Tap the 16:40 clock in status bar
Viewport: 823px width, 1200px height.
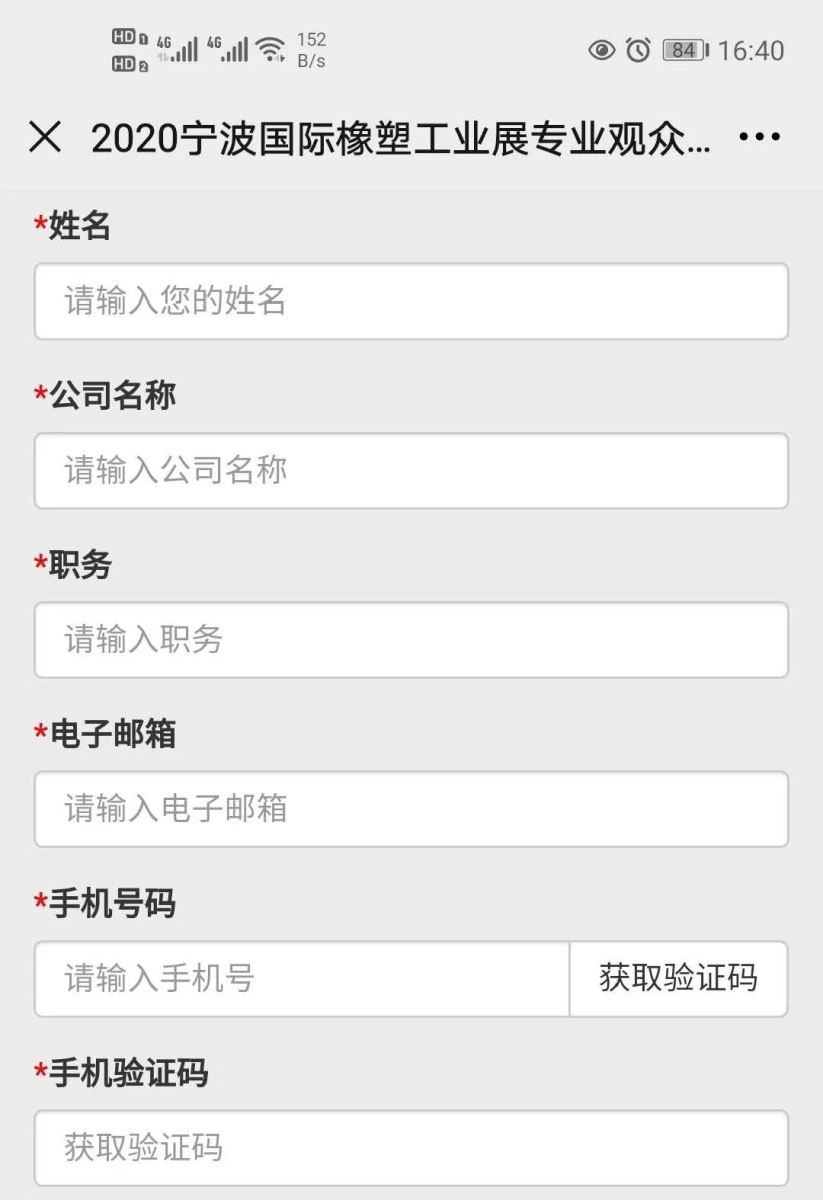pyautogui.click(x=751, y=50)
